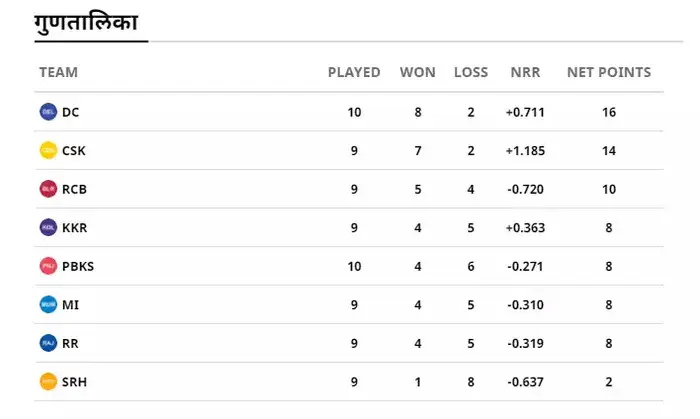Select the SRH team name

click(x=75, y=381)
